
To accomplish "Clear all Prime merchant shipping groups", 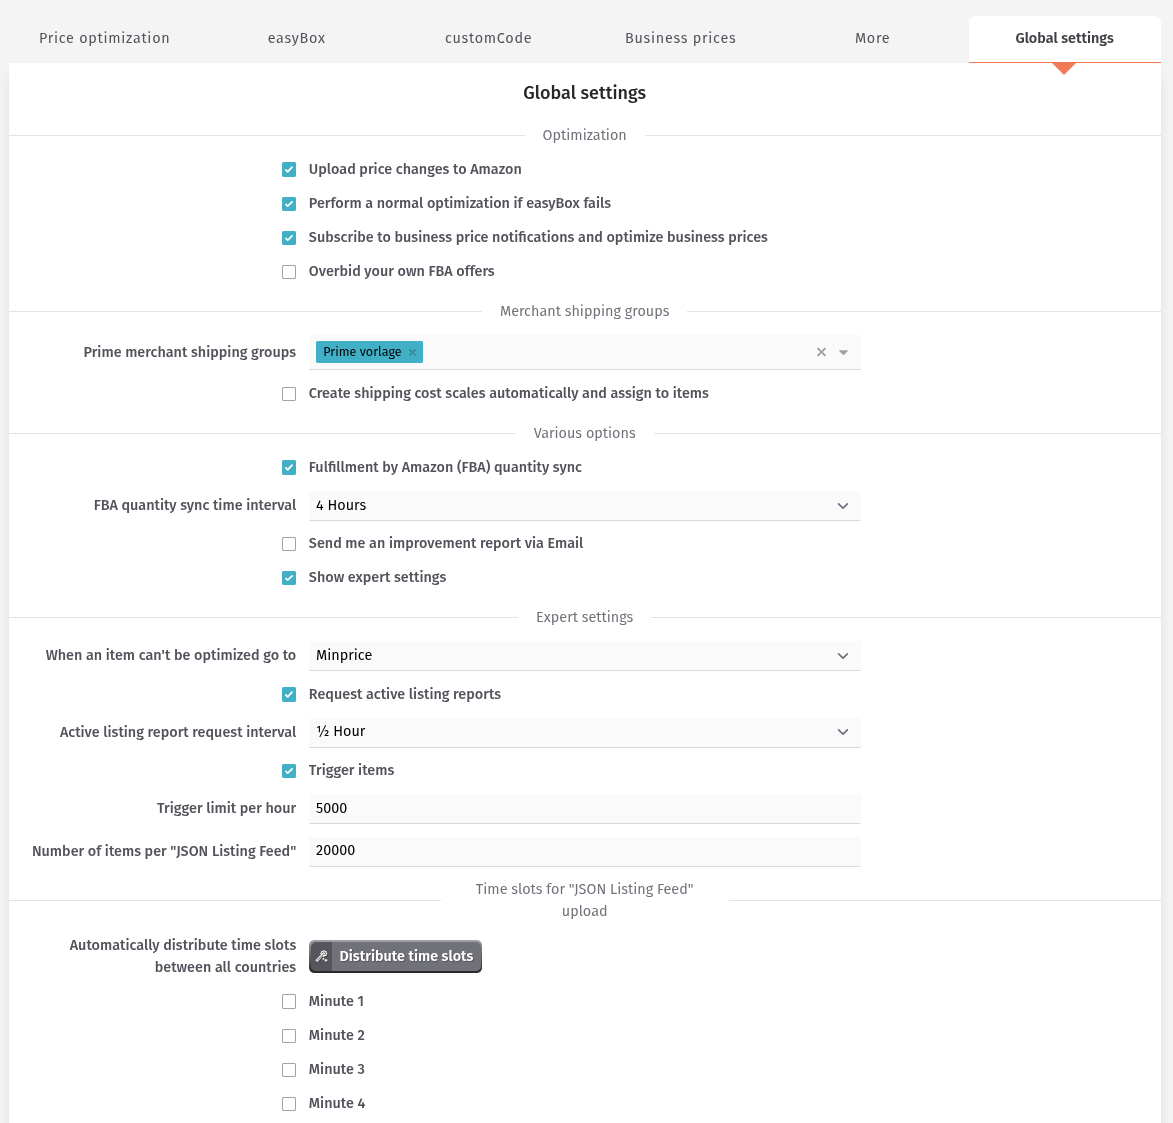I will [x=821, y=352].
